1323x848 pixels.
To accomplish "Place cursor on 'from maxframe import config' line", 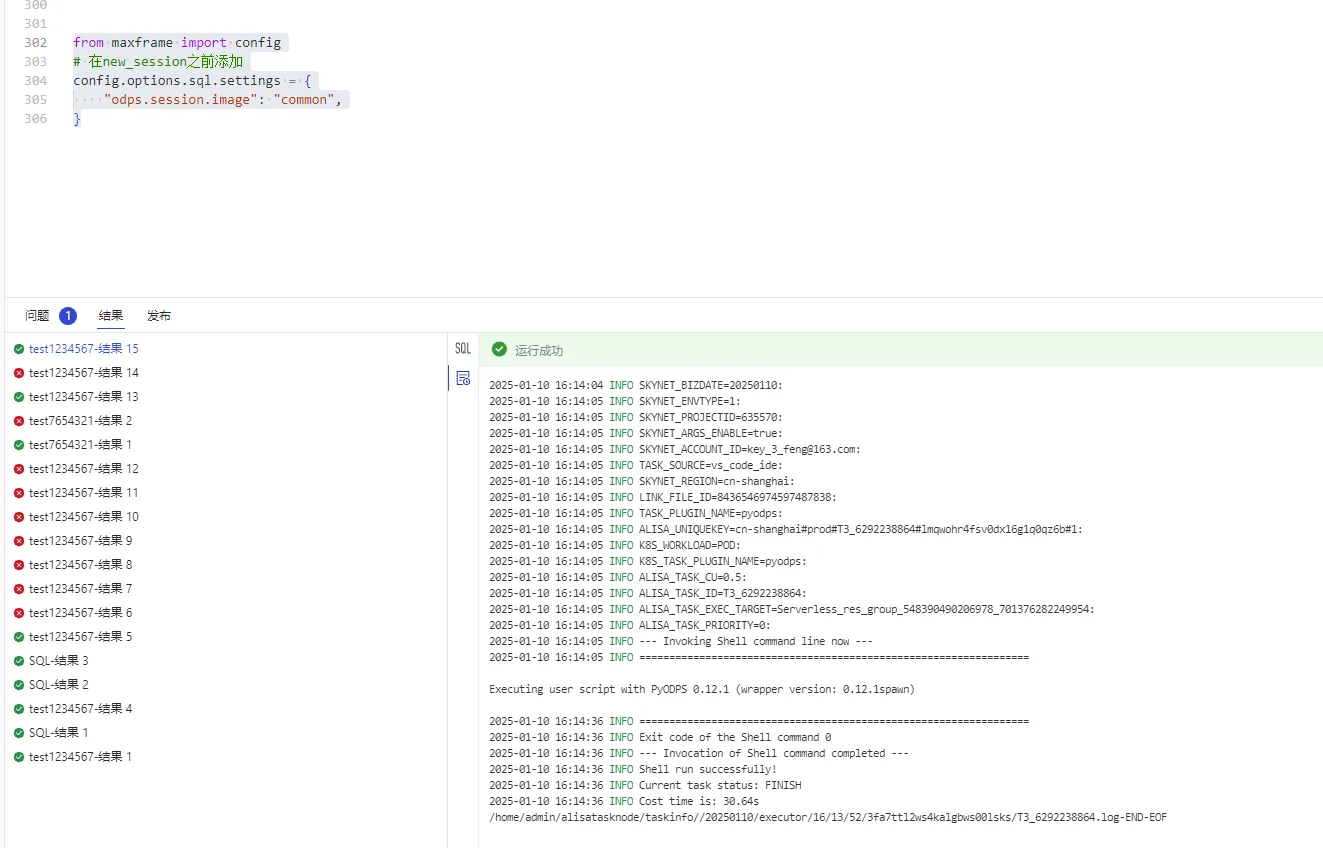I will [x=177, y=43].
